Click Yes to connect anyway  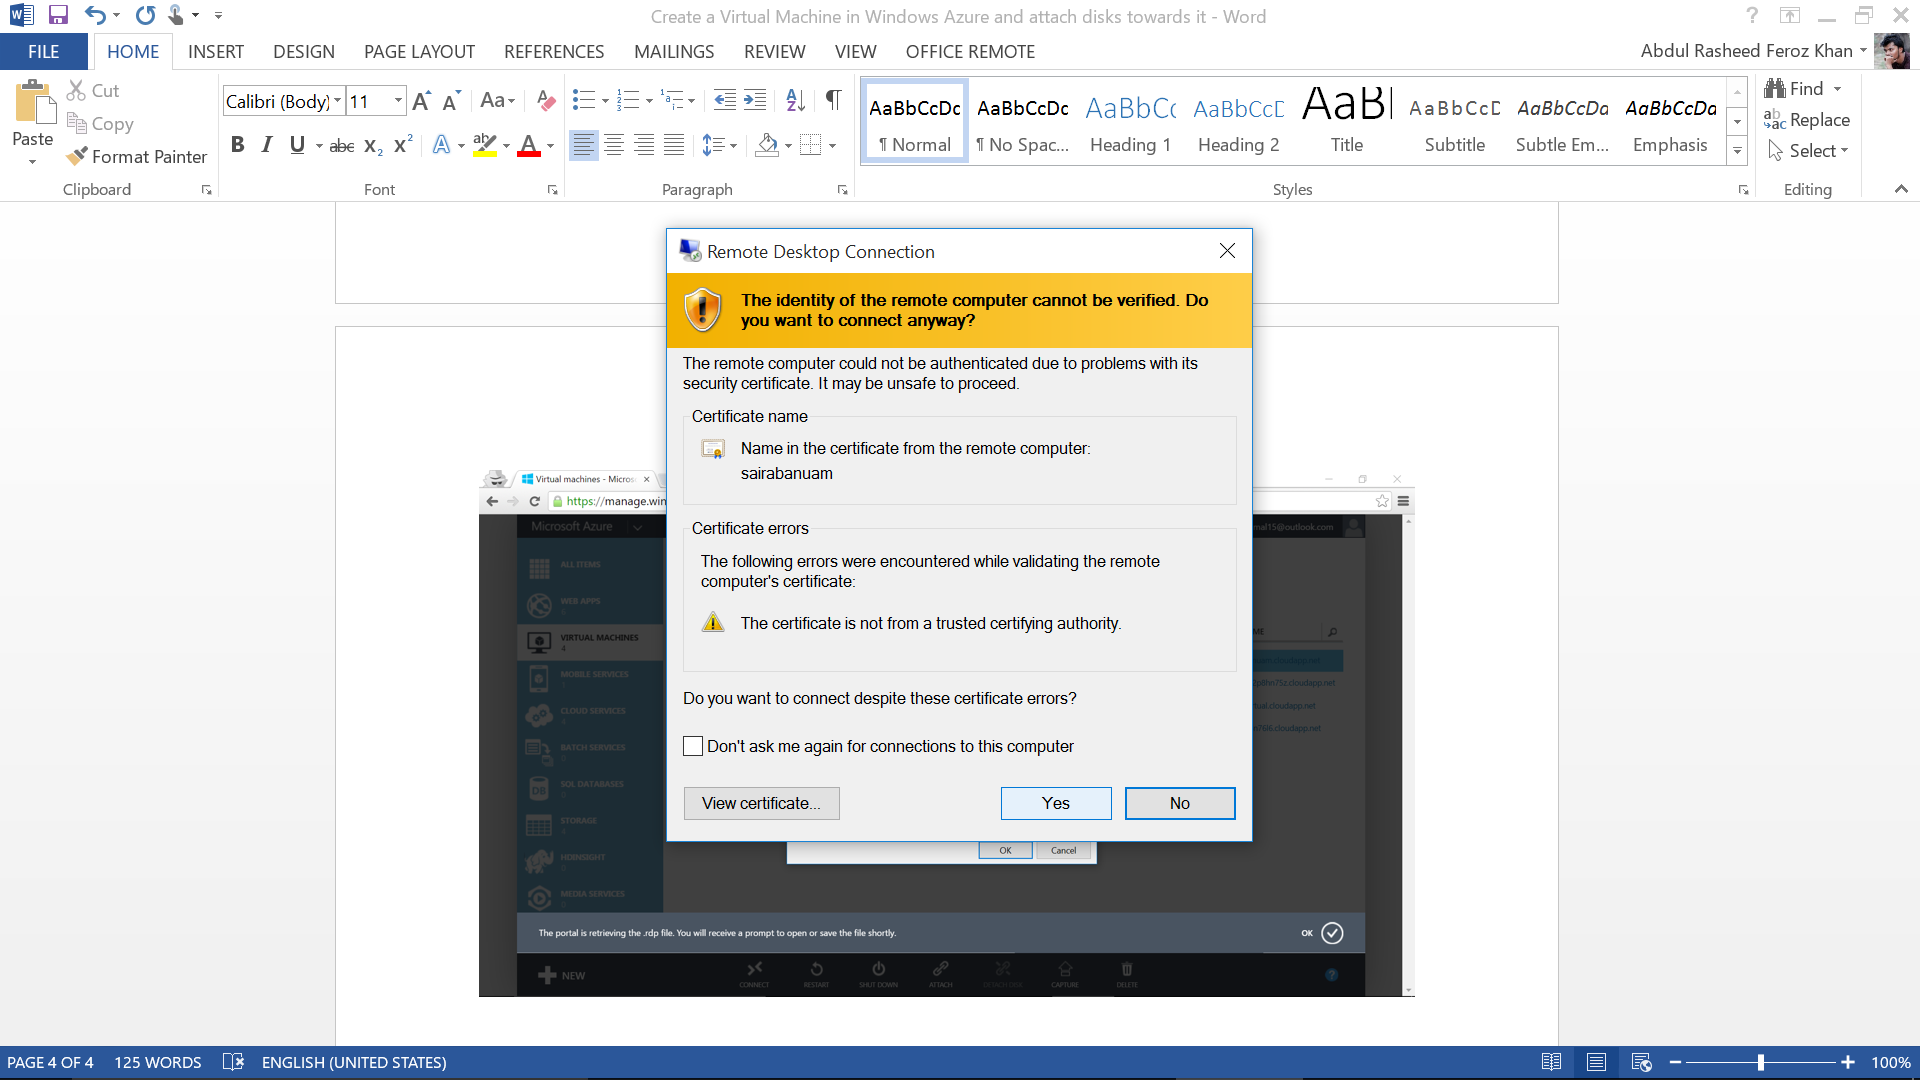(1056, 803)
